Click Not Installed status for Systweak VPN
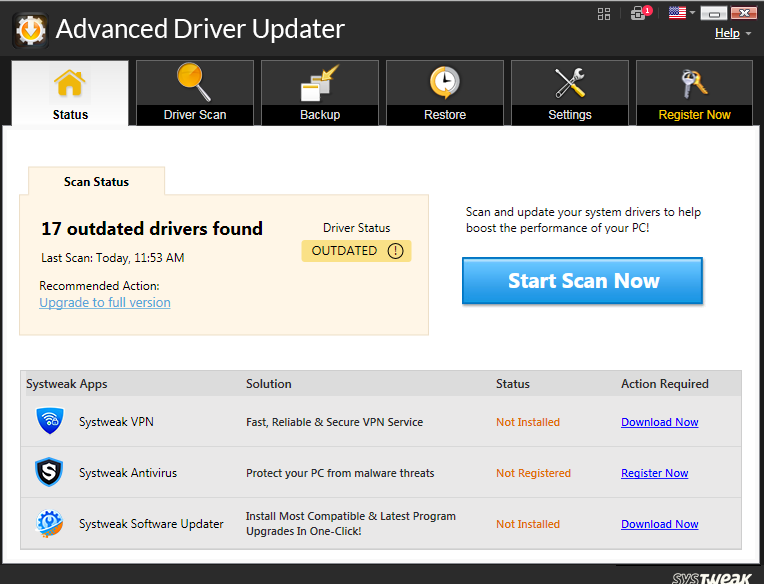 click(528, 422)
